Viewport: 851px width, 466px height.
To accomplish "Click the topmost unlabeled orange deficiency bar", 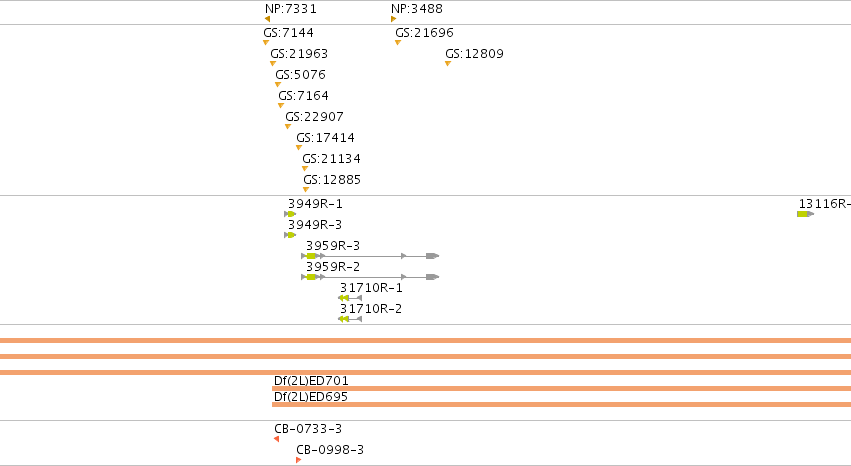I will [x=426, y=341].
